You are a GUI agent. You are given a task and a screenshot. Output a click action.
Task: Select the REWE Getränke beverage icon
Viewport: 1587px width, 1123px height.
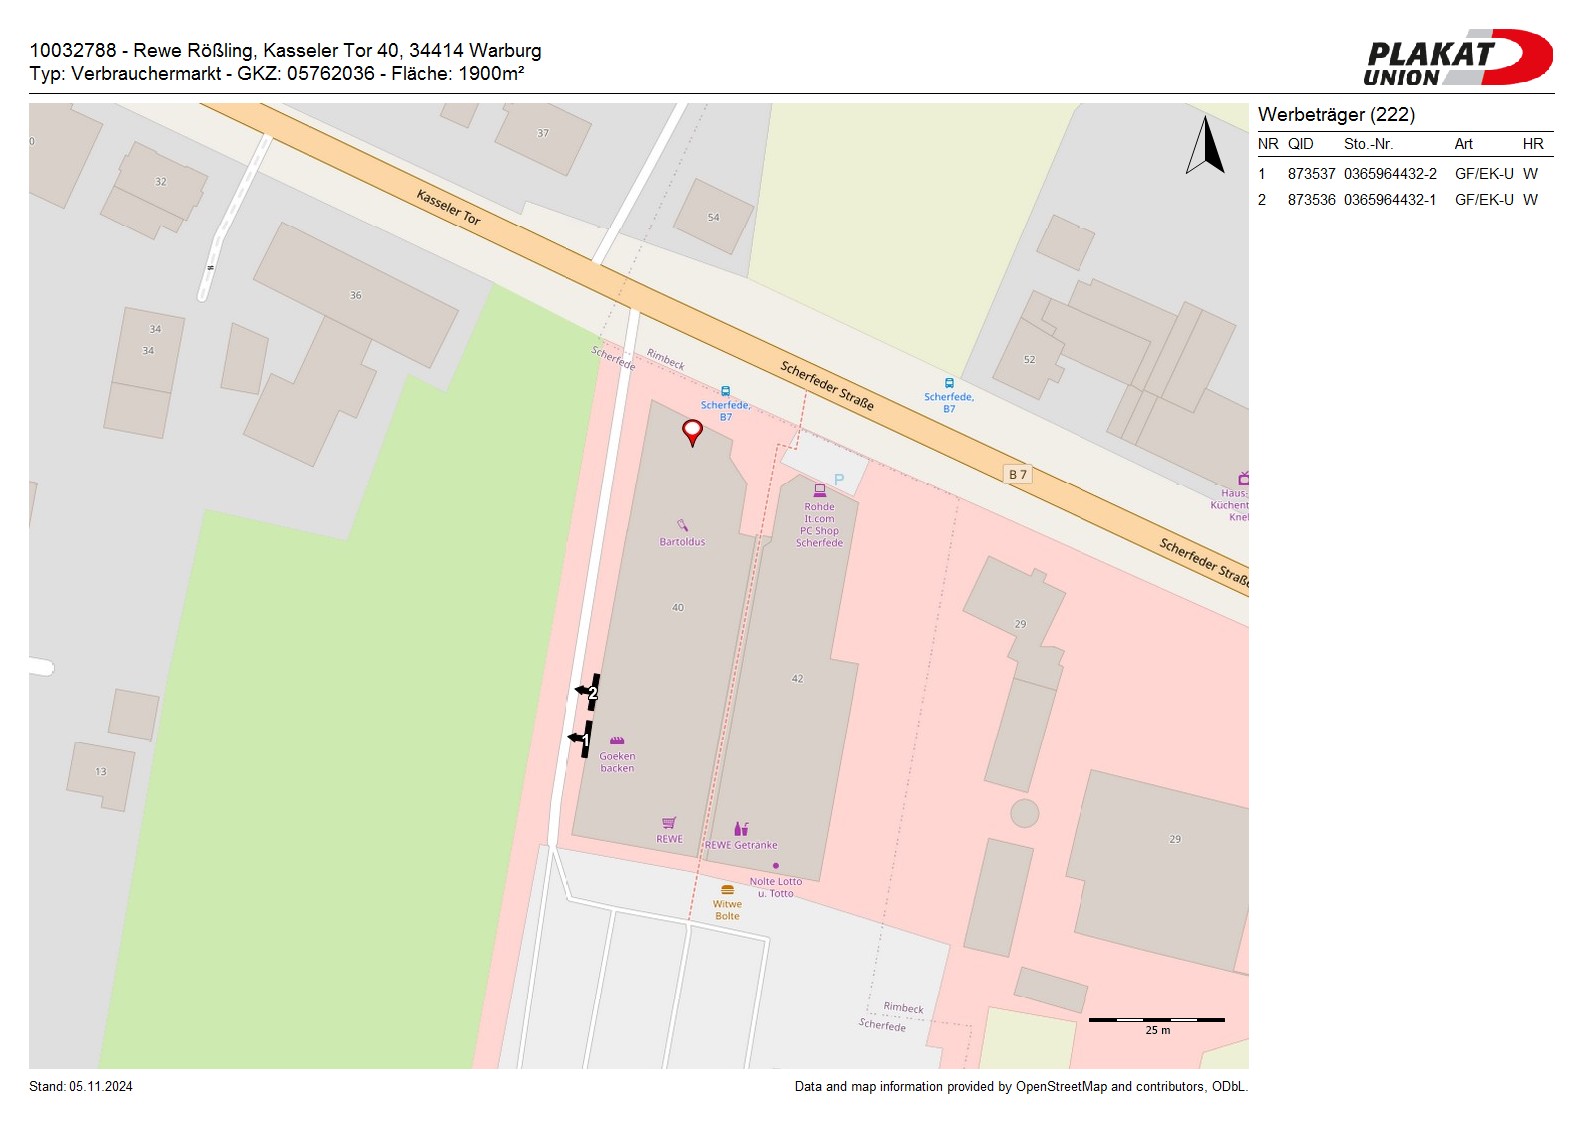point(741,829)
